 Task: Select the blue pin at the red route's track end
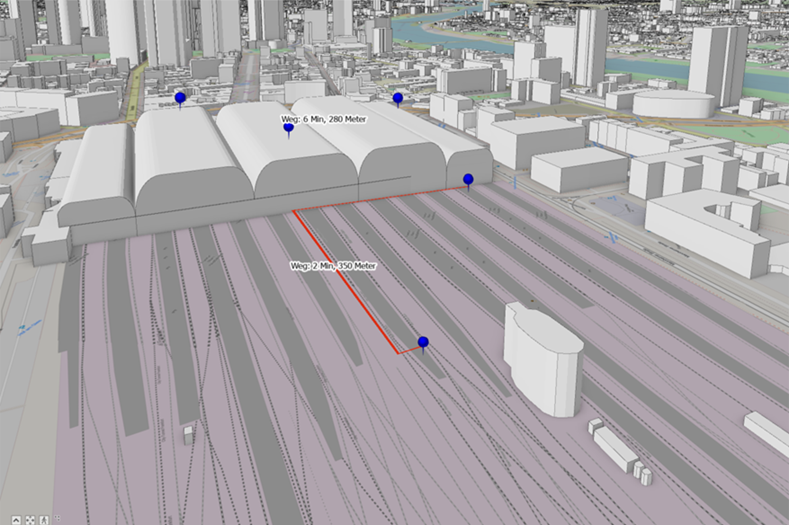click(423, 343)
